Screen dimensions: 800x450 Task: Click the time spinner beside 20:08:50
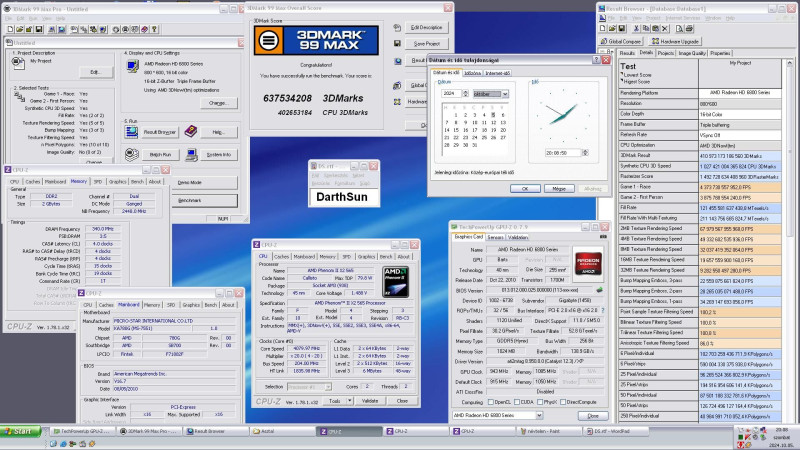(585, 153)
